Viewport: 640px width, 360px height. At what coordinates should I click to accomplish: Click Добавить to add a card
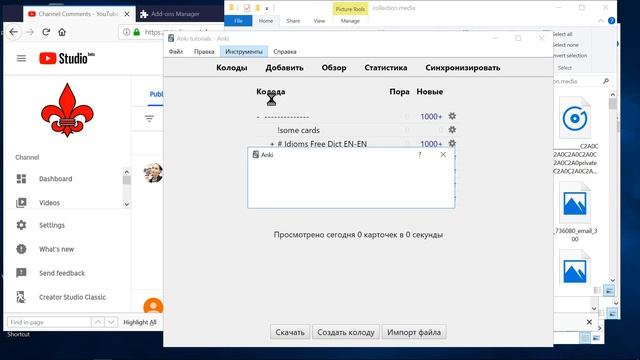[x=284, y=68]
